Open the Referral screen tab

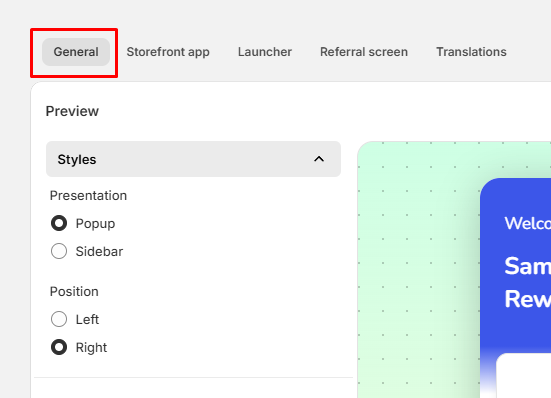click(364, 52)
